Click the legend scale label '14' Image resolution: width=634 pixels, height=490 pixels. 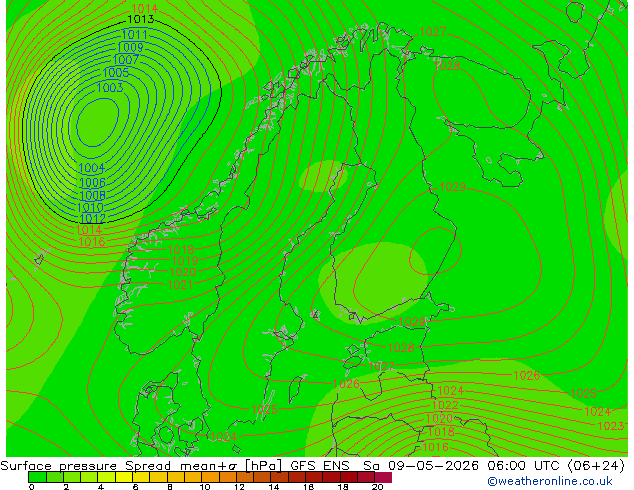pyautogui.click(x=274, y=487)
